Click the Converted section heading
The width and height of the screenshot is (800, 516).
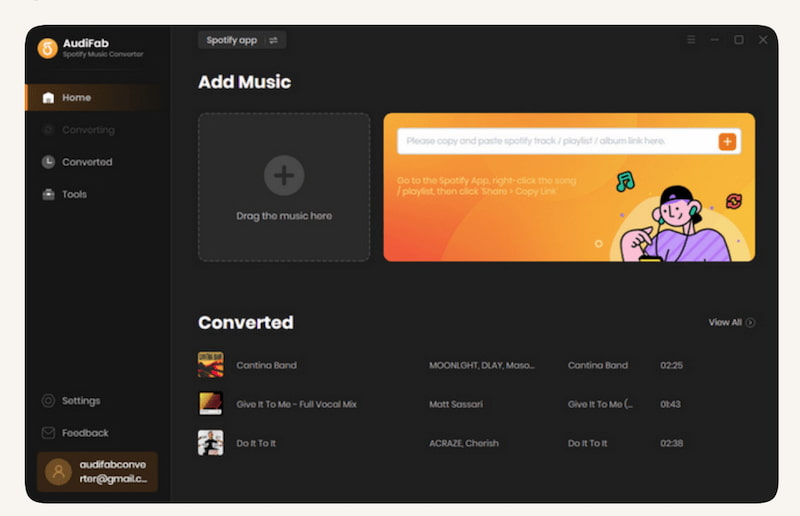point(246,323)
